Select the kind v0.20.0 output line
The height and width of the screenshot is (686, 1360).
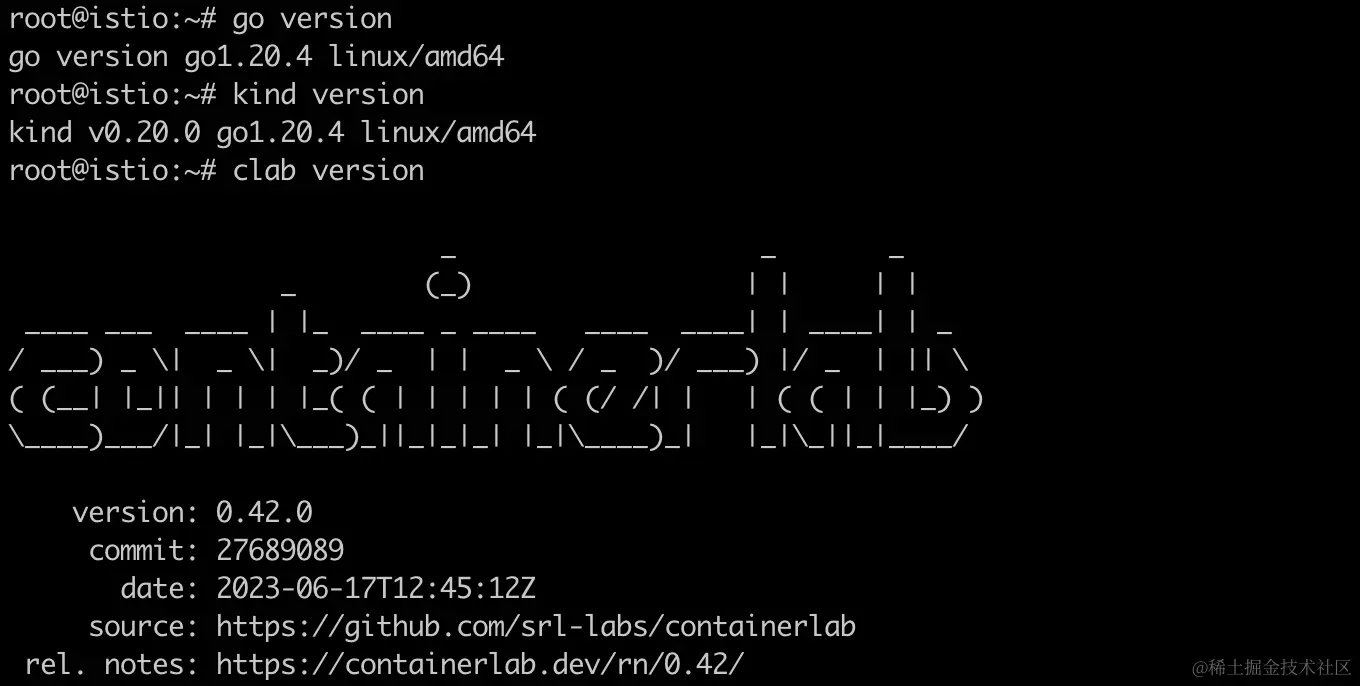[x=272, y=133]
